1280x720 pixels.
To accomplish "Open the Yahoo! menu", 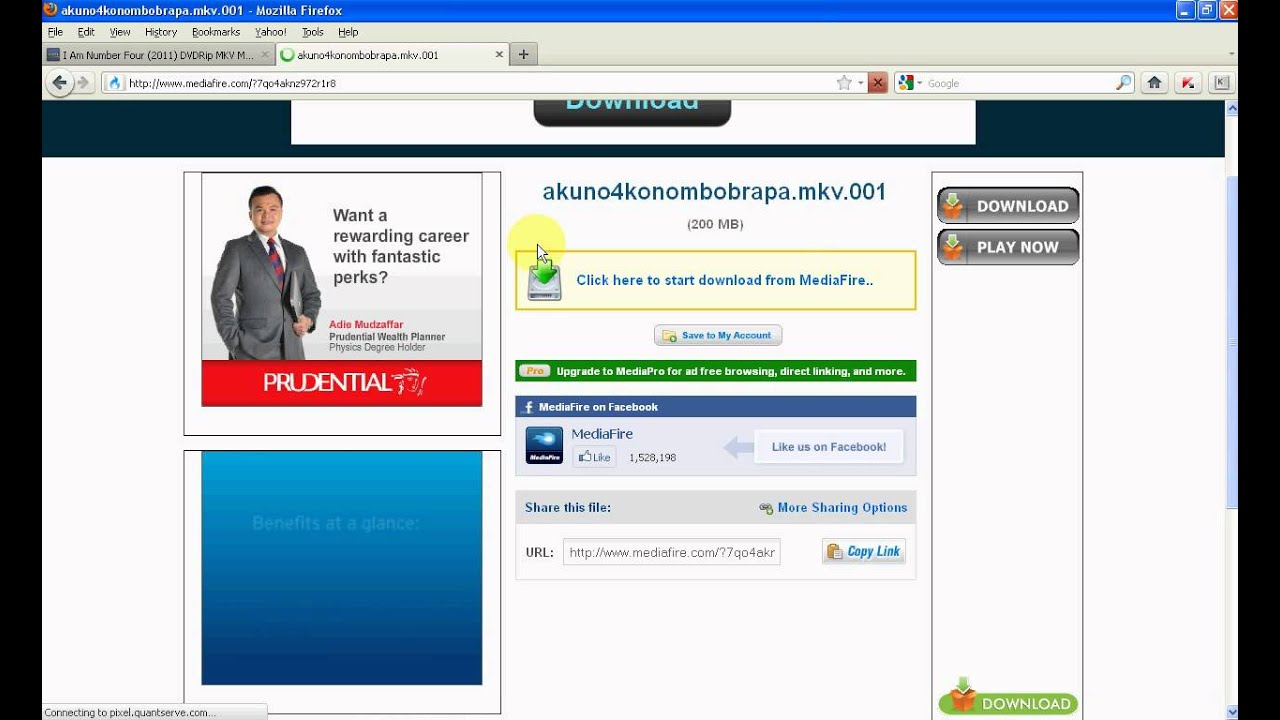I will [271, 32].
